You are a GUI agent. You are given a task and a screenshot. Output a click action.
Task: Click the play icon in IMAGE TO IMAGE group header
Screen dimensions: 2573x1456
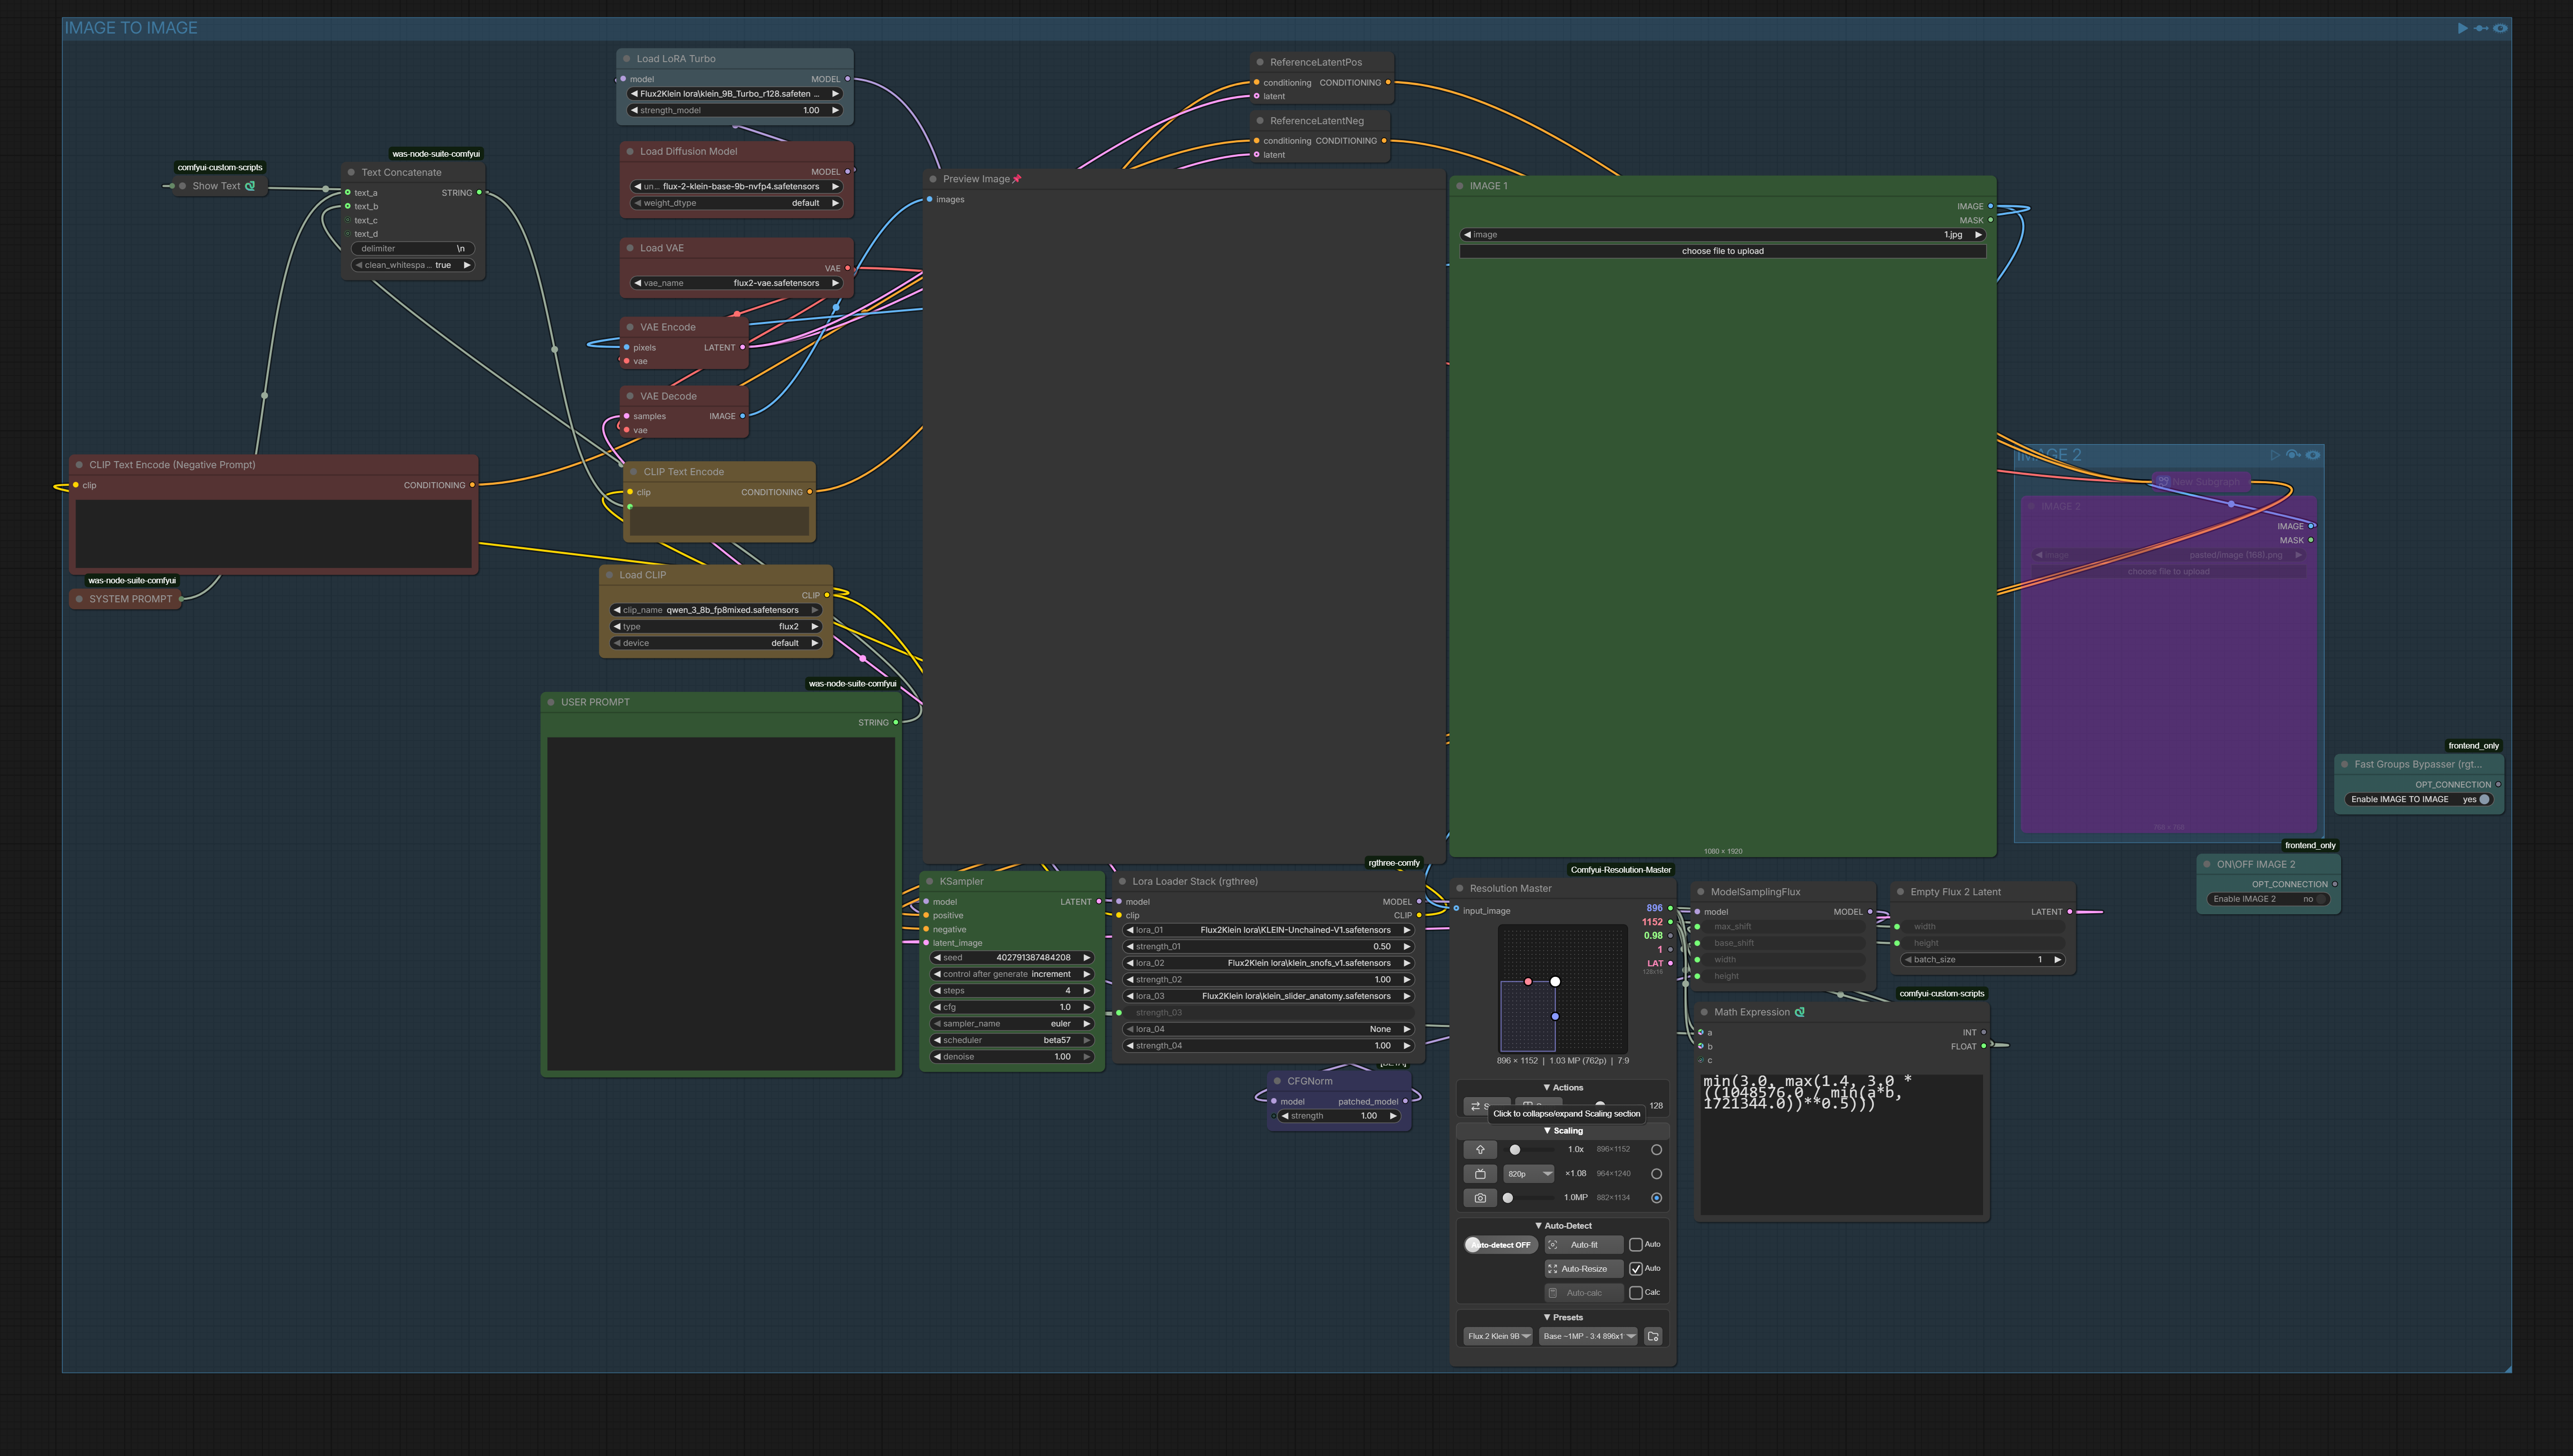click(x=2462, y=28)
